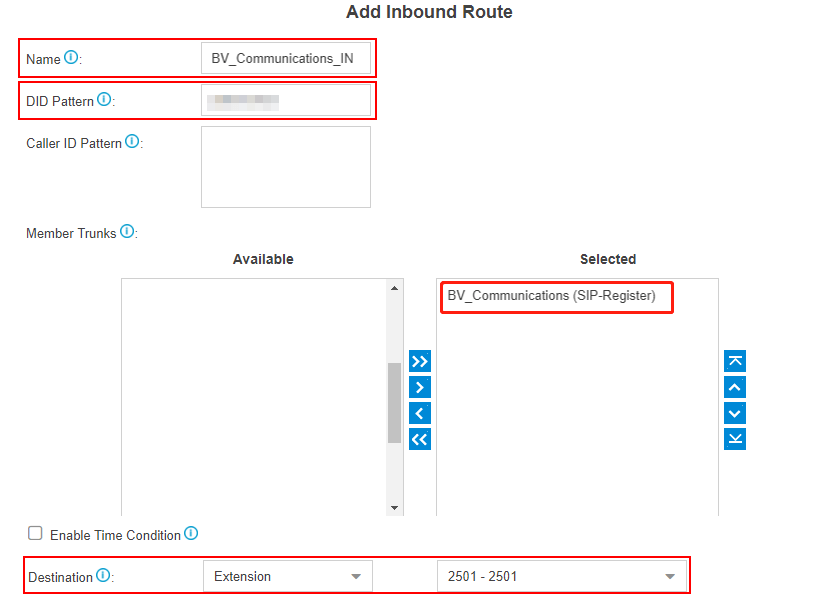Select BV_Communications (SIP-Register) in Selected list
This screenshot has width=837, height=609.
click(551, 296)
